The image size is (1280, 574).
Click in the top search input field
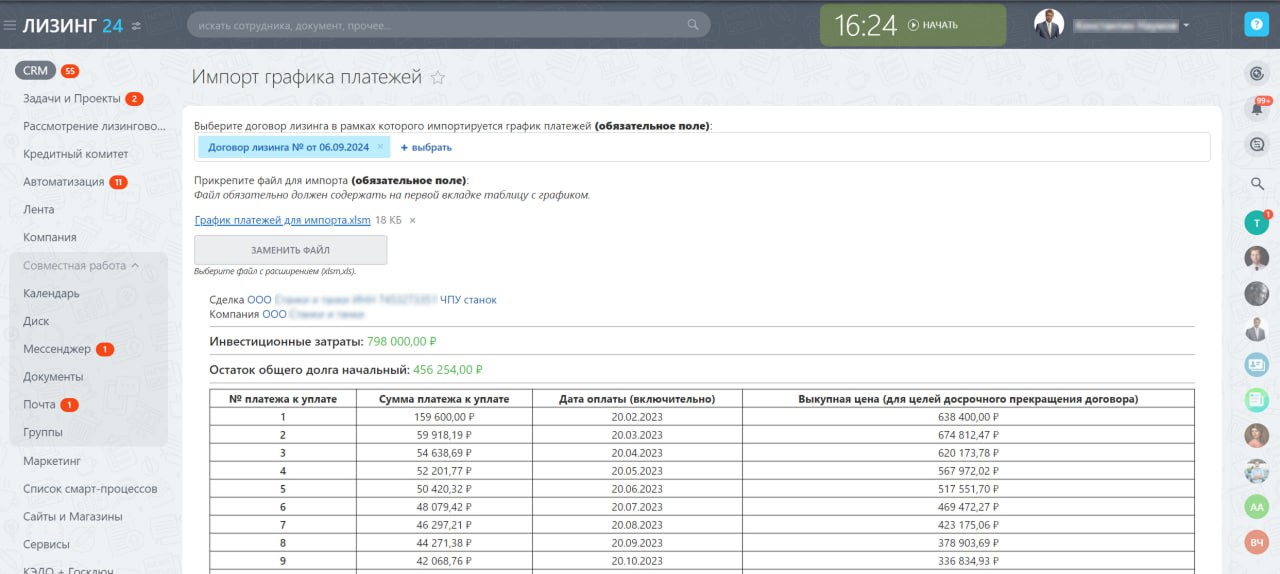[435, 25]
